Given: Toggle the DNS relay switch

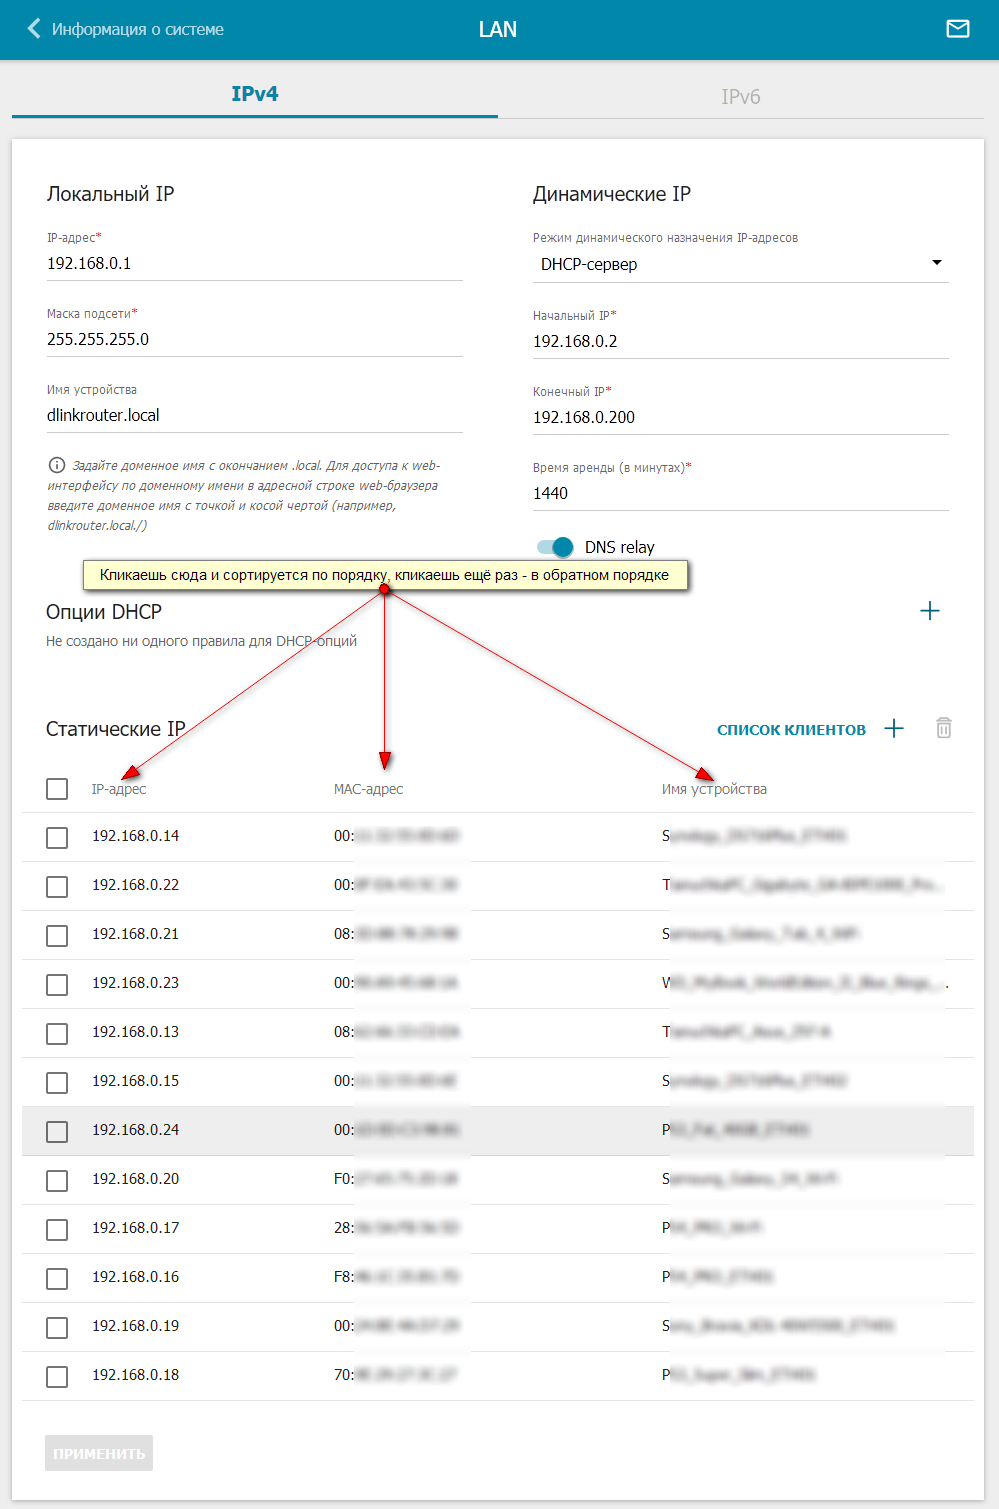Looking at the screenshot, I should 555,547.
